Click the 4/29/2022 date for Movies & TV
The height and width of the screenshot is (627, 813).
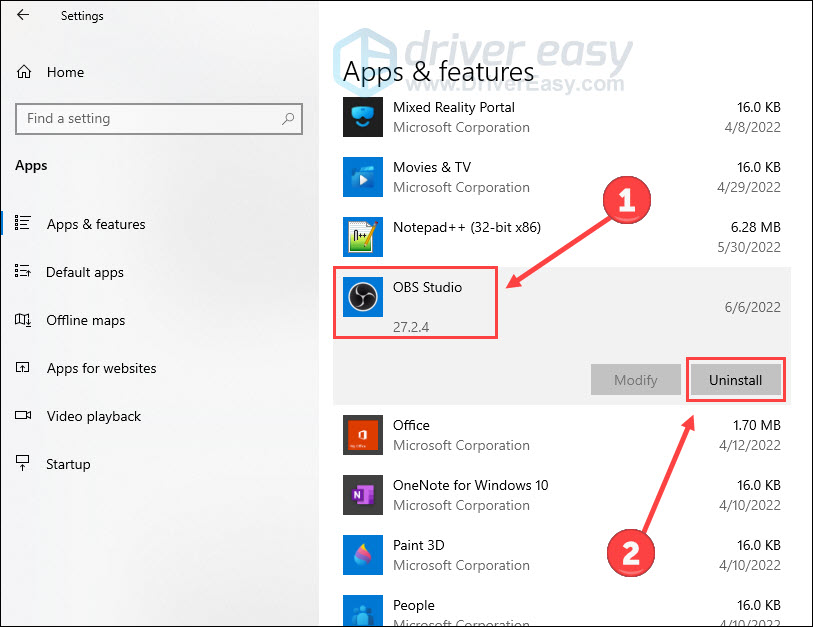(749, 187)
